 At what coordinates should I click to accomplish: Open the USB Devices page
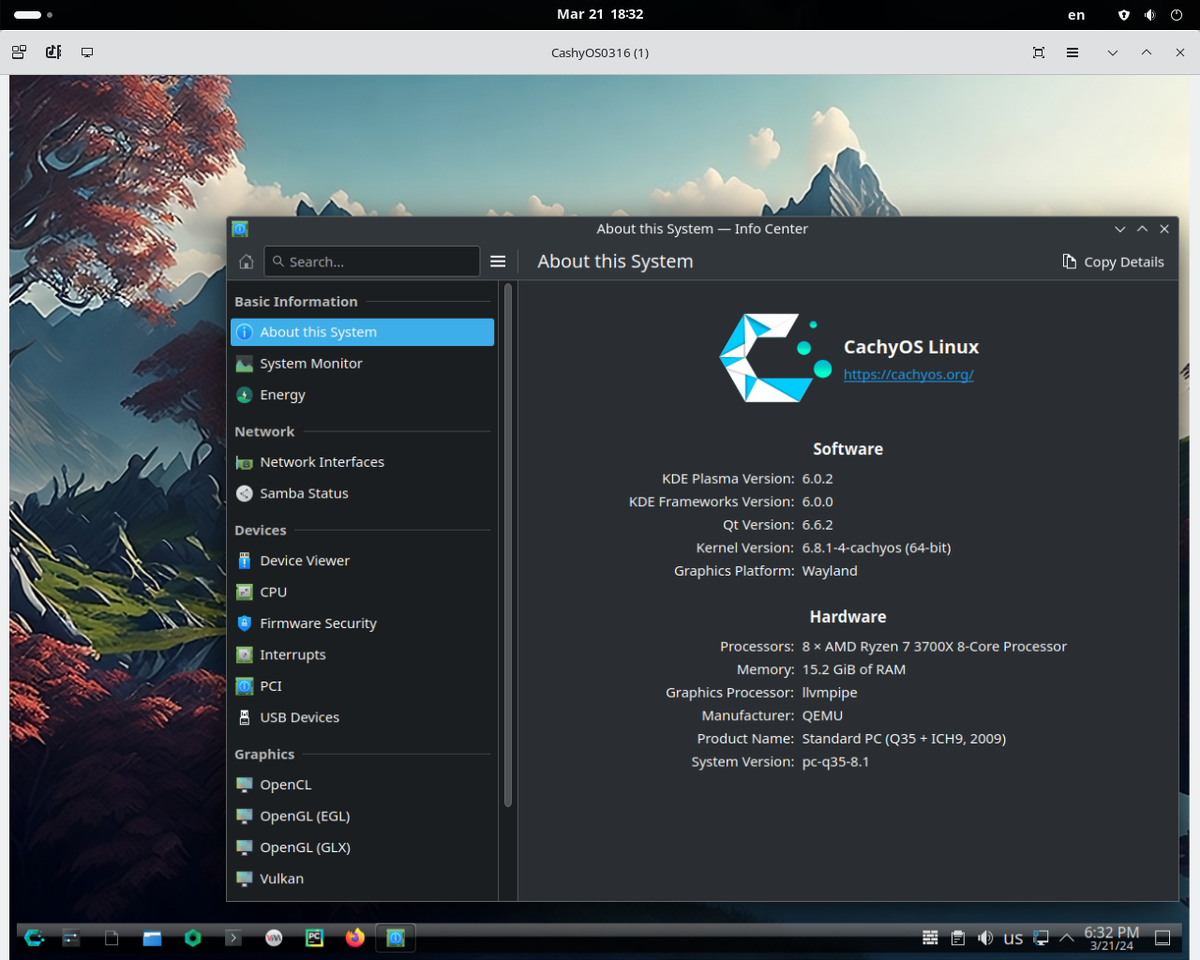coord(362,717)
